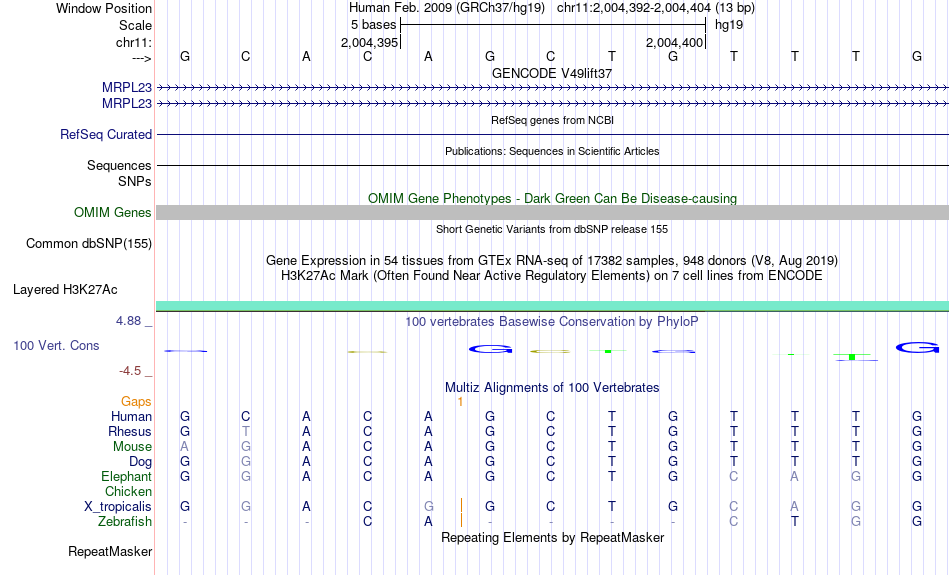Click the hg19 label beside the scale bar
The height and width of the screenshot is (575, 950).
tap(729, 25)
